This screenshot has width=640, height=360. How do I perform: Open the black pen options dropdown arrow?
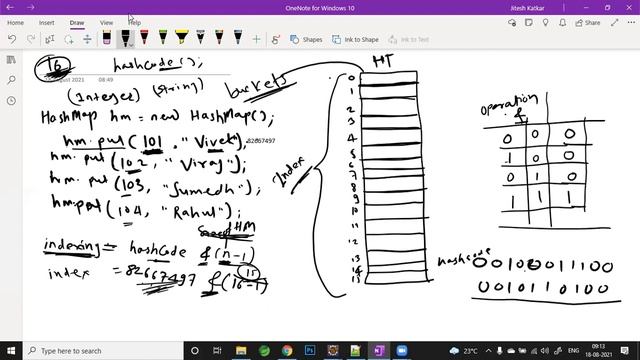pos(131,45)
